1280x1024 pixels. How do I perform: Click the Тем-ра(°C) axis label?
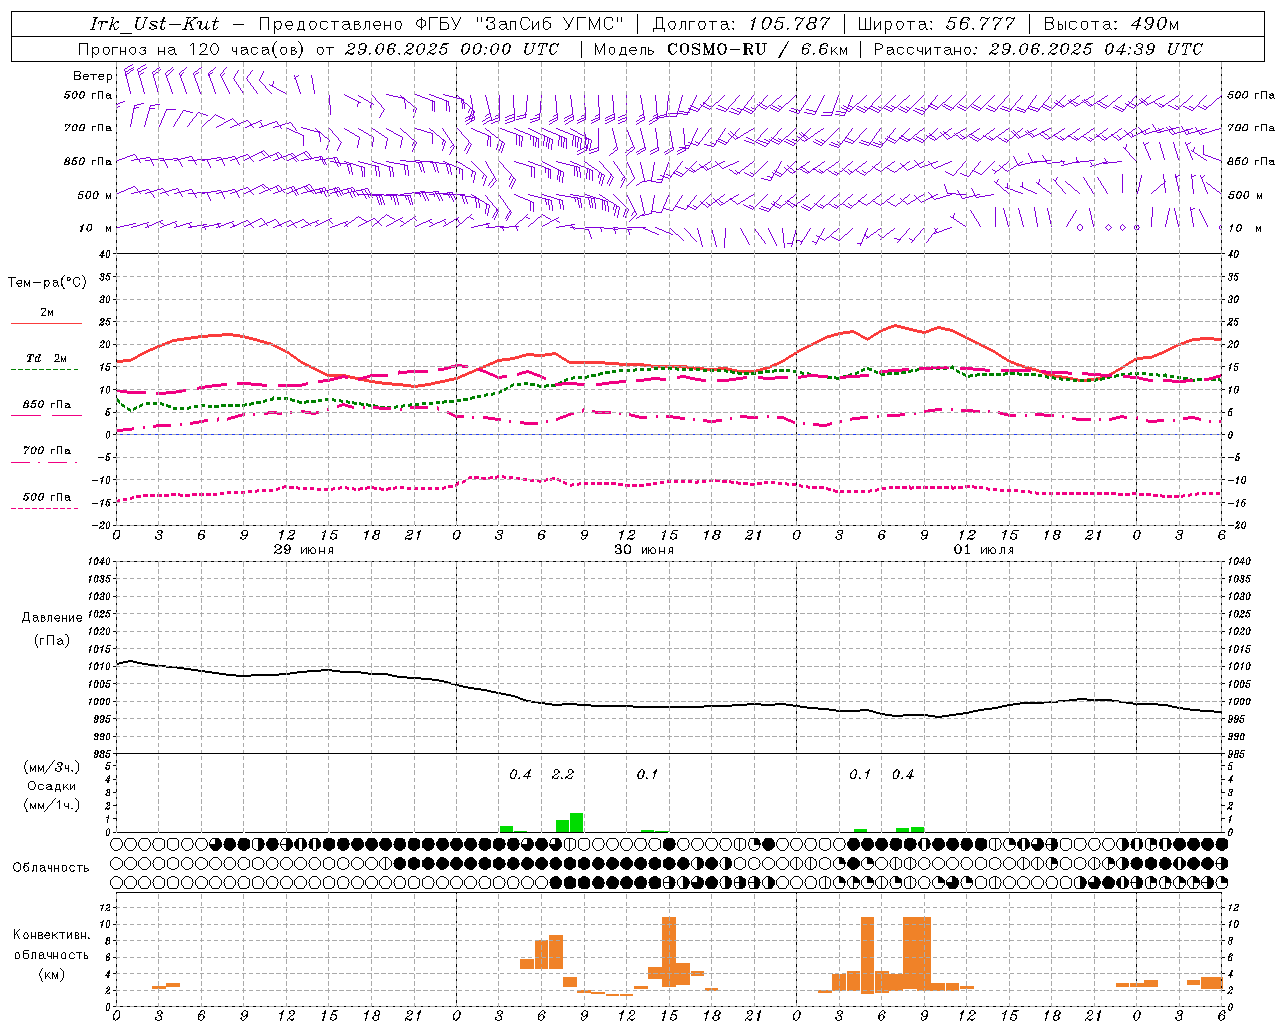(x=48, y=283)
